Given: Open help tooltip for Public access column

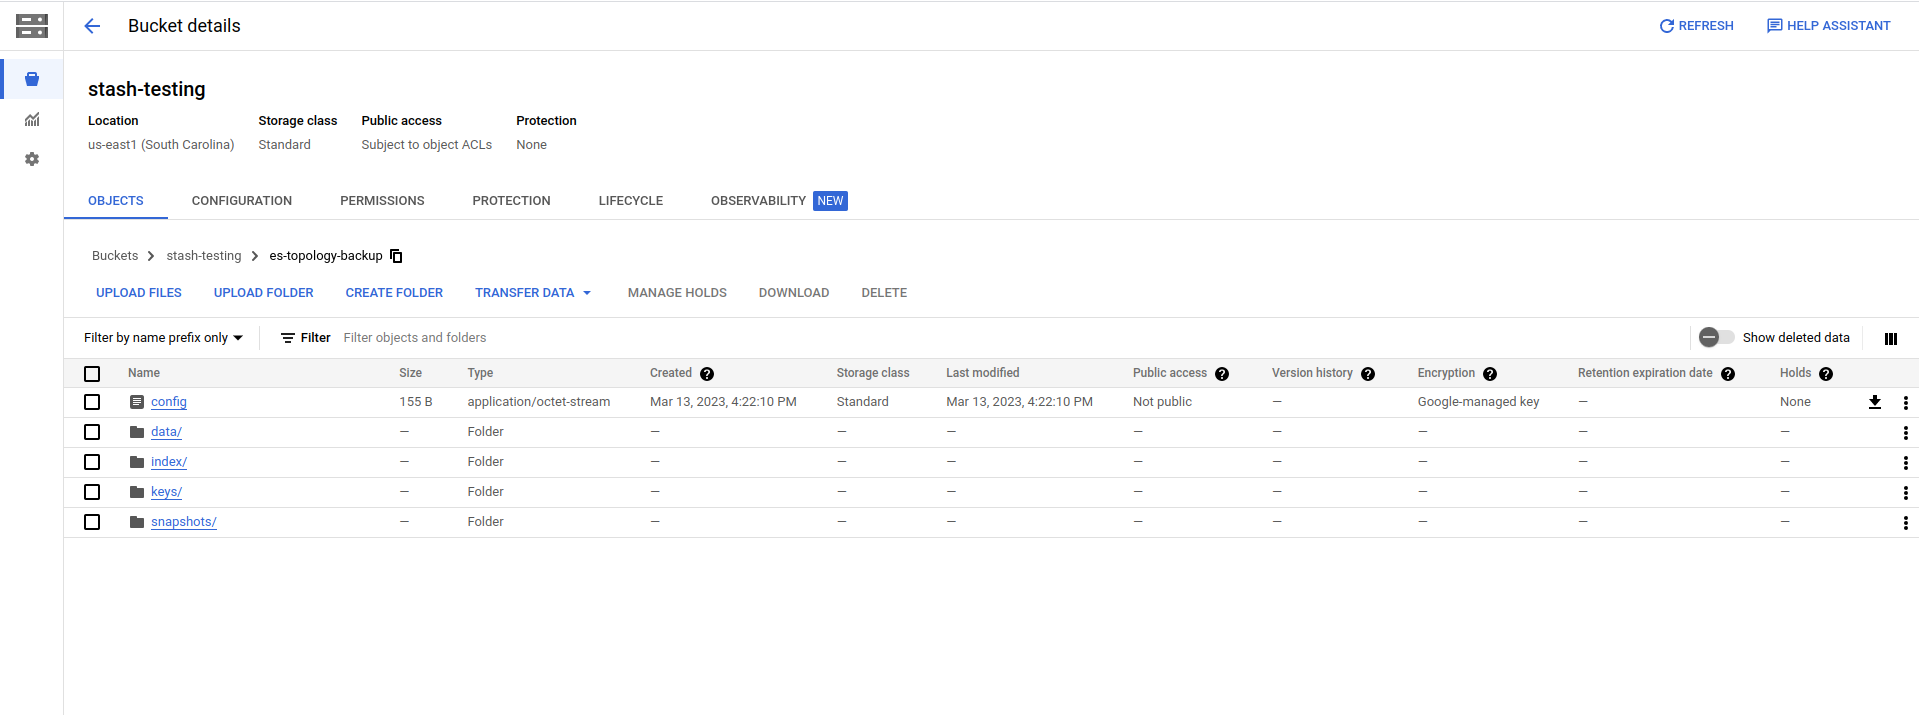Looking at the screenshot, I should (1221, 374).
